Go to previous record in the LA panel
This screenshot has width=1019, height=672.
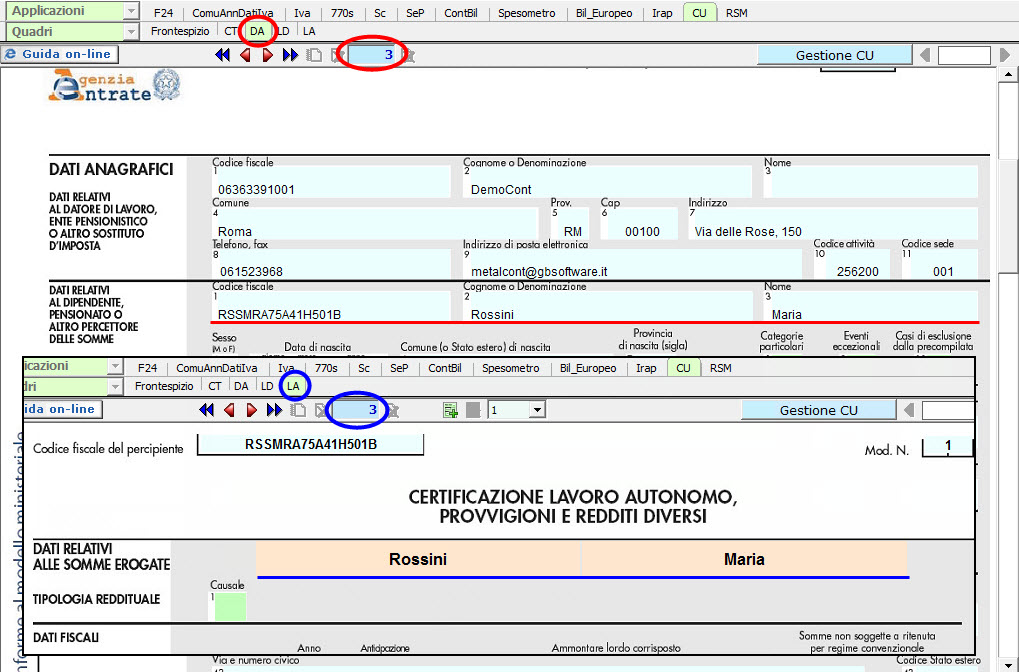(x=229, y=409)
